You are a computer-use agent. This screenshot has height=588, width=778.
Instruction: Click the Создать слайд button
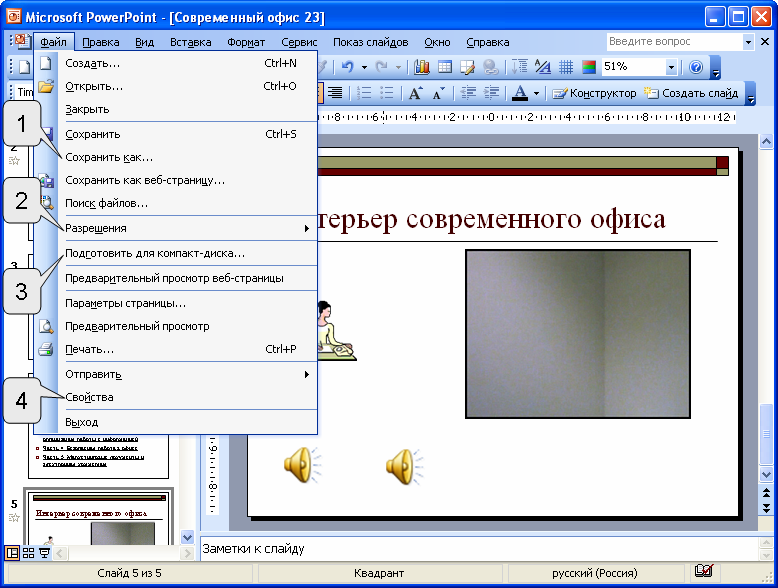click(x=691, y=93)
